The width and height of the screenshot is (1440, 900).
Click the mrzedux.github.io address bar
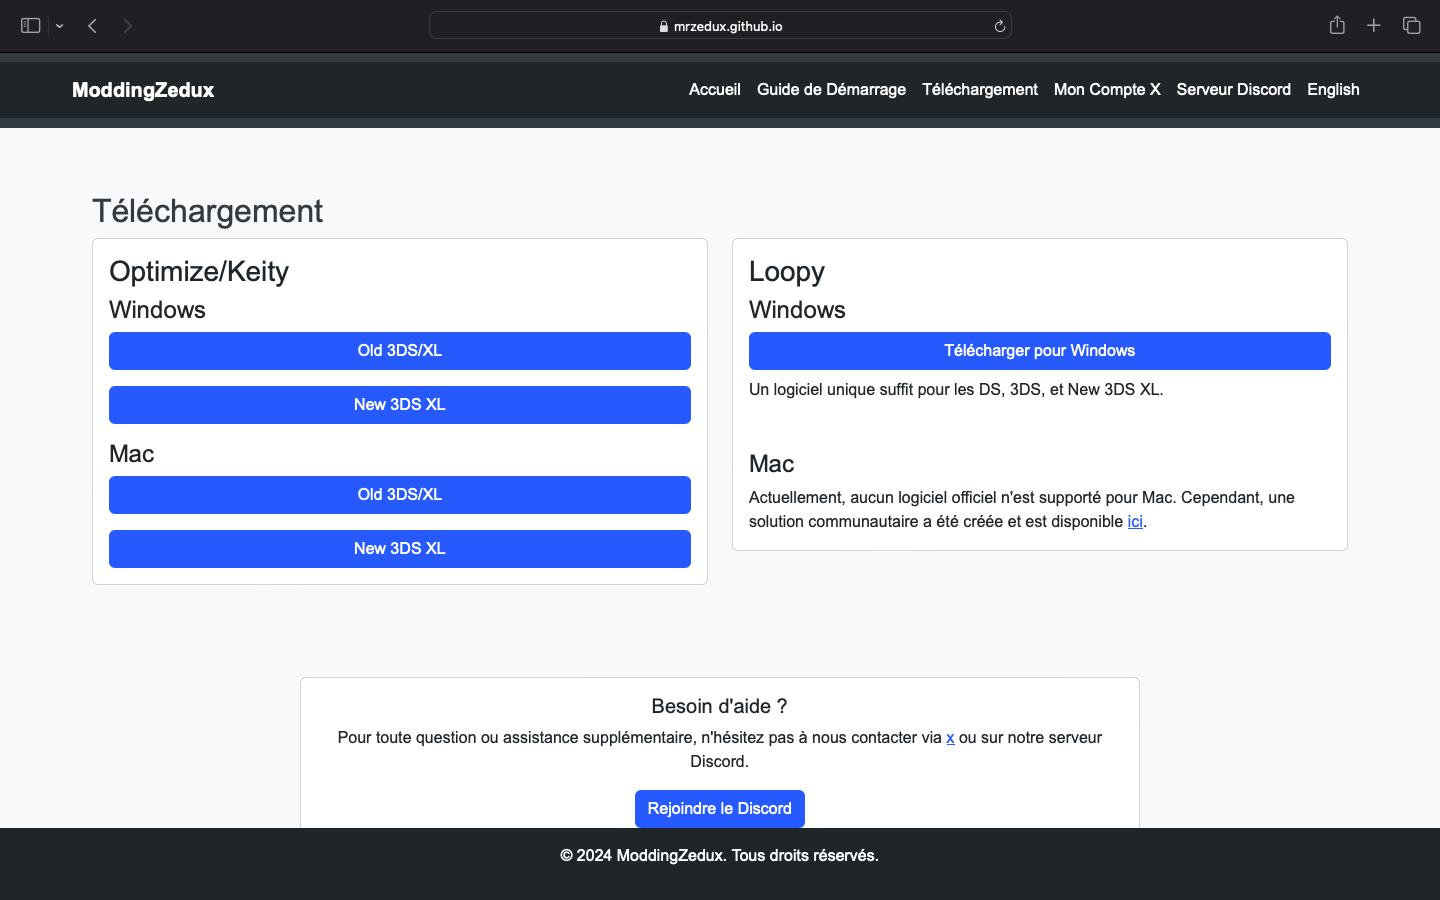click(x=720, y=26)
